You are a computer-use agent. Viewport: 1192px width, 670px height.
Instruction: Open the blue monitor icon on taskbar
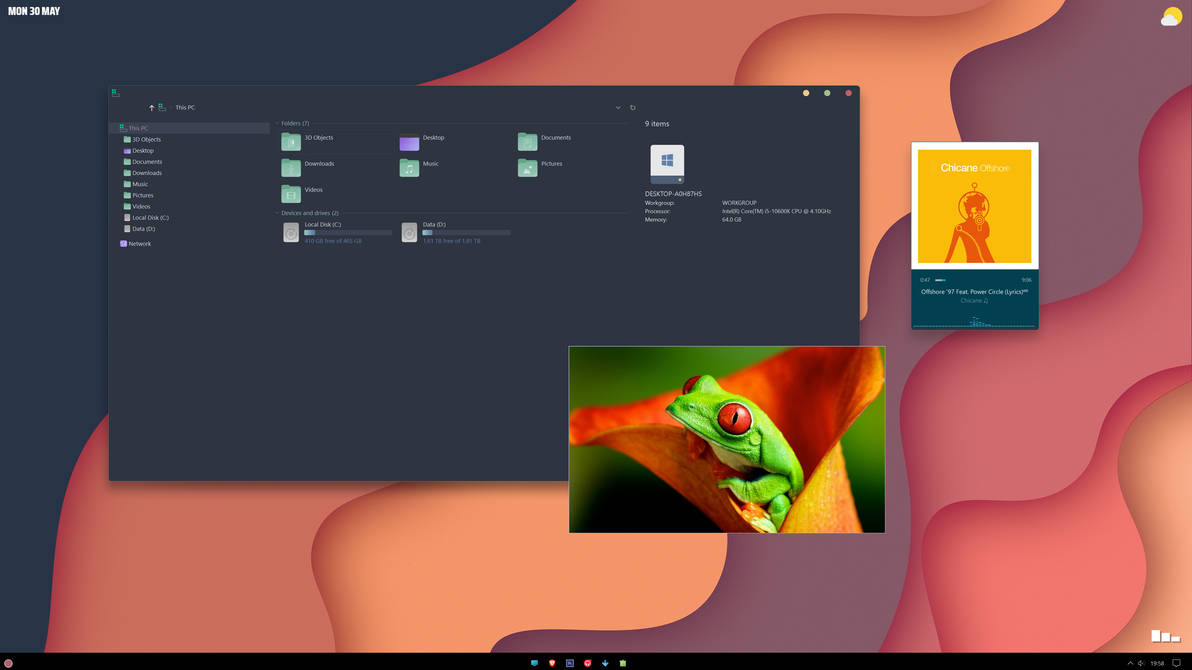pos(534,663)
